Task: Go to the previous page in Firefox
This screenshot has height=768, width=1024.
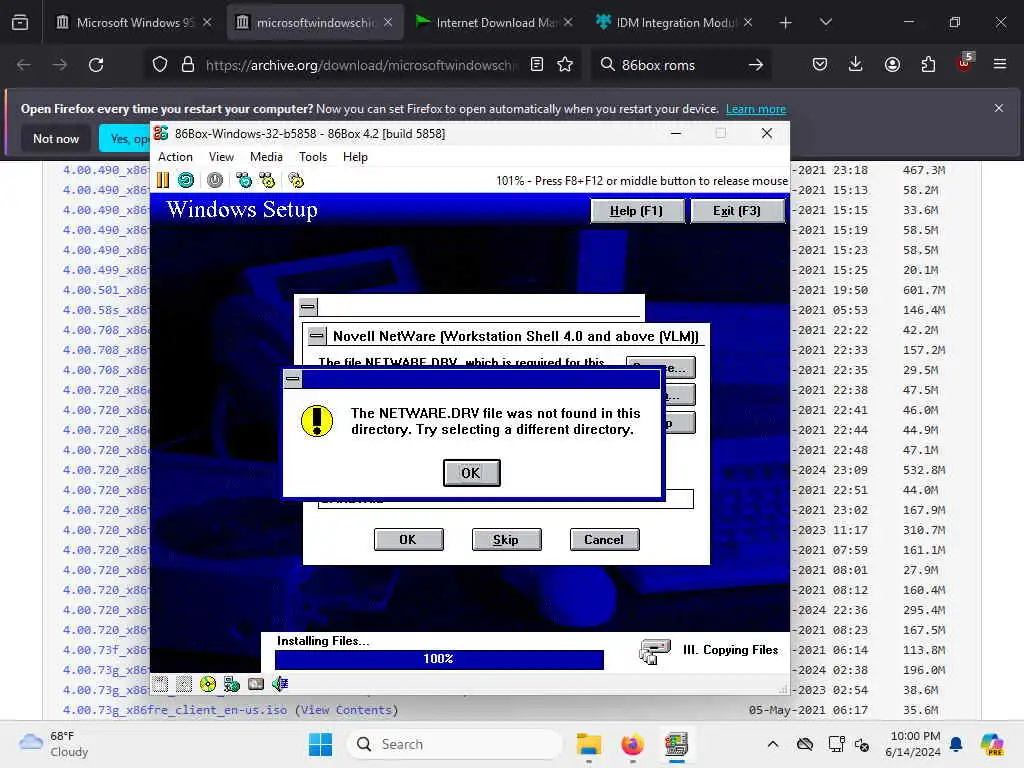Action: click(24, 65)
